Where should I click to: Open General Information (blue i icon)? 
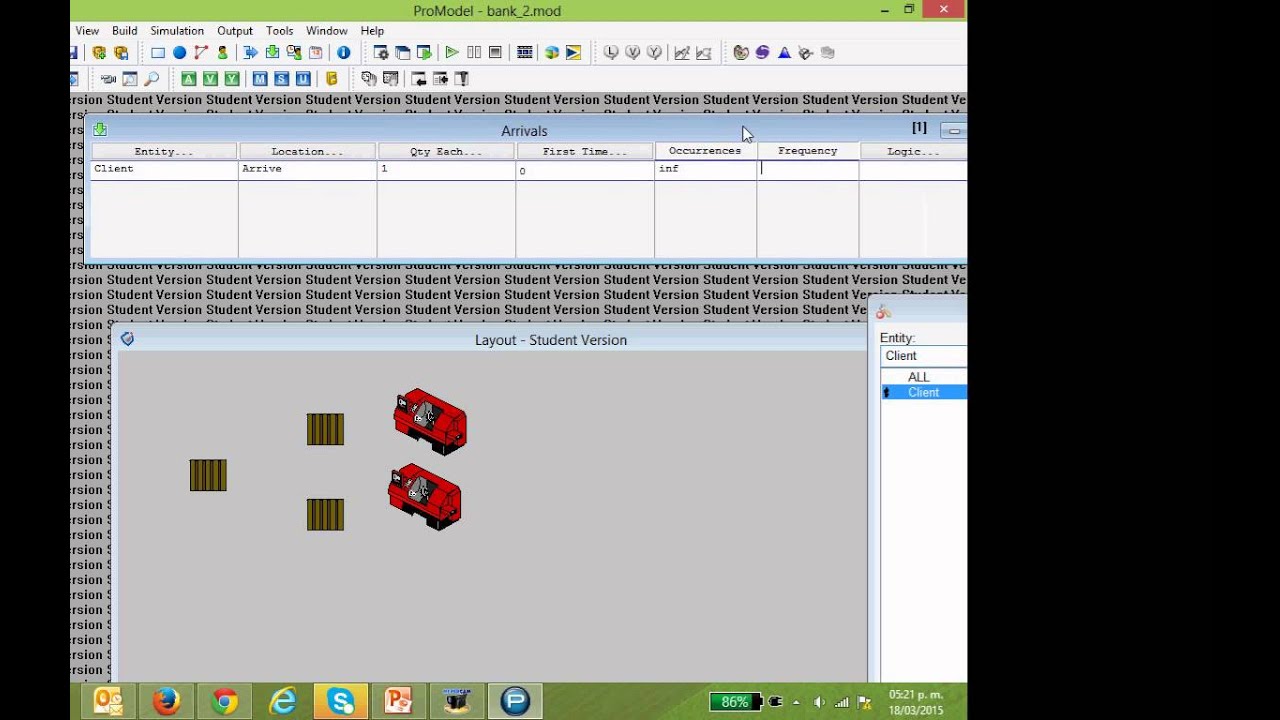tap(343, 53)
